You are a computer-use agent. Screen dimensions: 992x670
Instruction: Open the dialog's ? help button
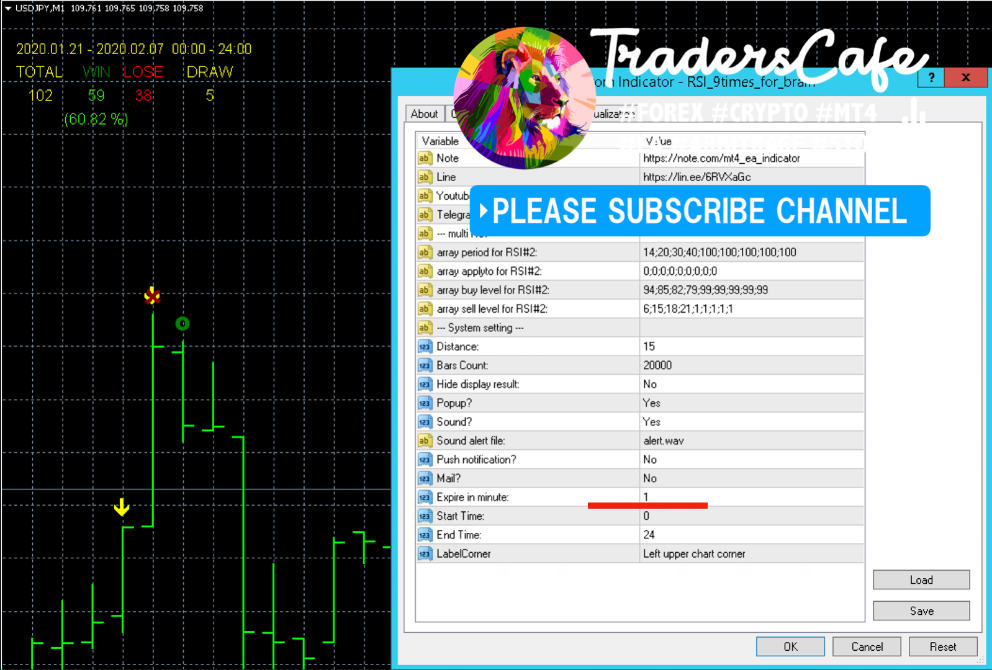pyautogui.click(x=931, y=78)
